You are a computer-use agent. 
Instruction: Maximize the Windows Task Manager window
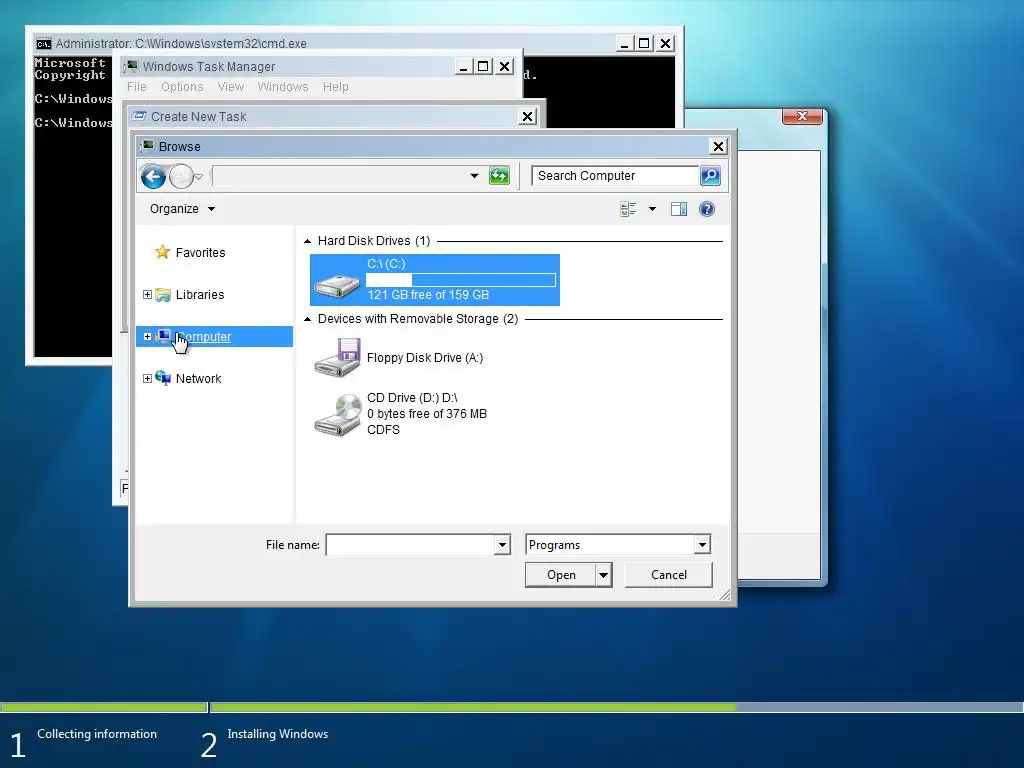483,67
